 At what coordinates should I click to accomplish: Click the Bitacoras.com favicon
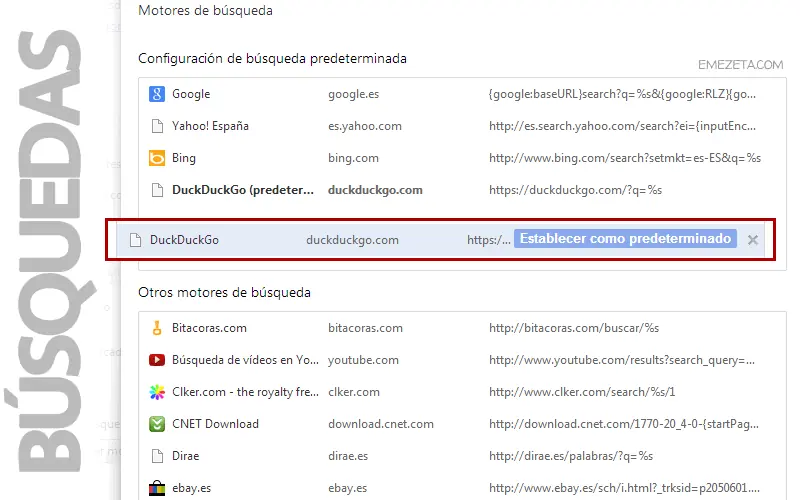click(x=157, y=328)
